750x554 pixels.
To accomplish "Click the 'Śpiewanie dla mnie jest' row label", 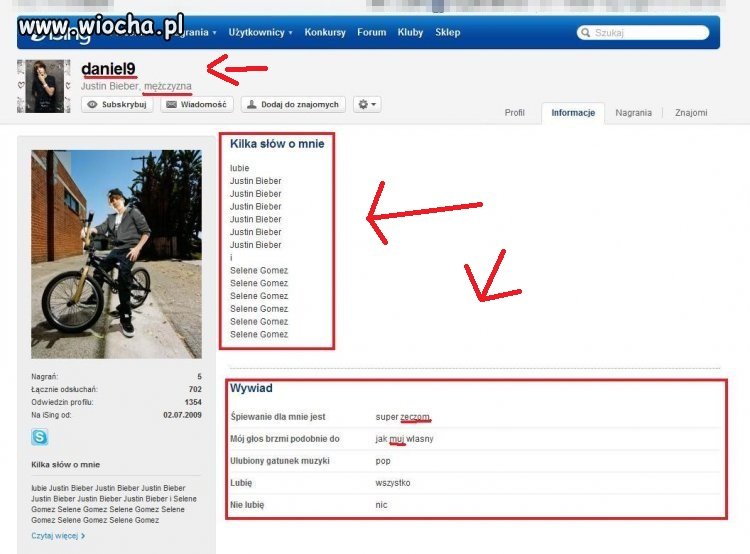I will click(277, 417).
